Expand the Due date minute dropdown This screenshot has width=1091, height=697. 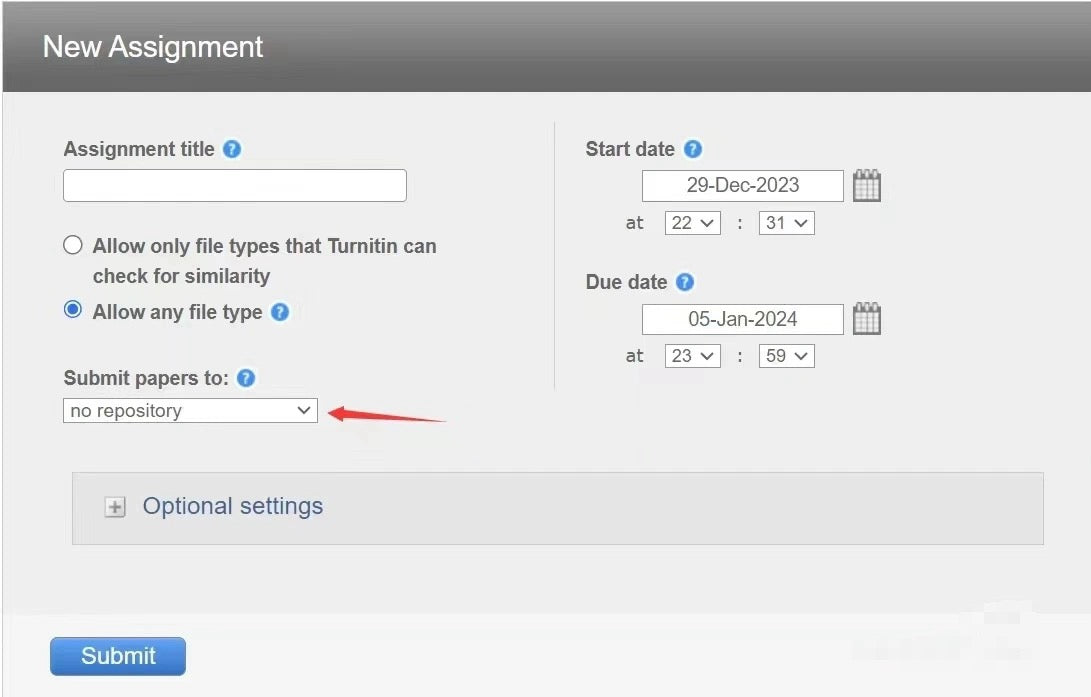pos(786,356)
